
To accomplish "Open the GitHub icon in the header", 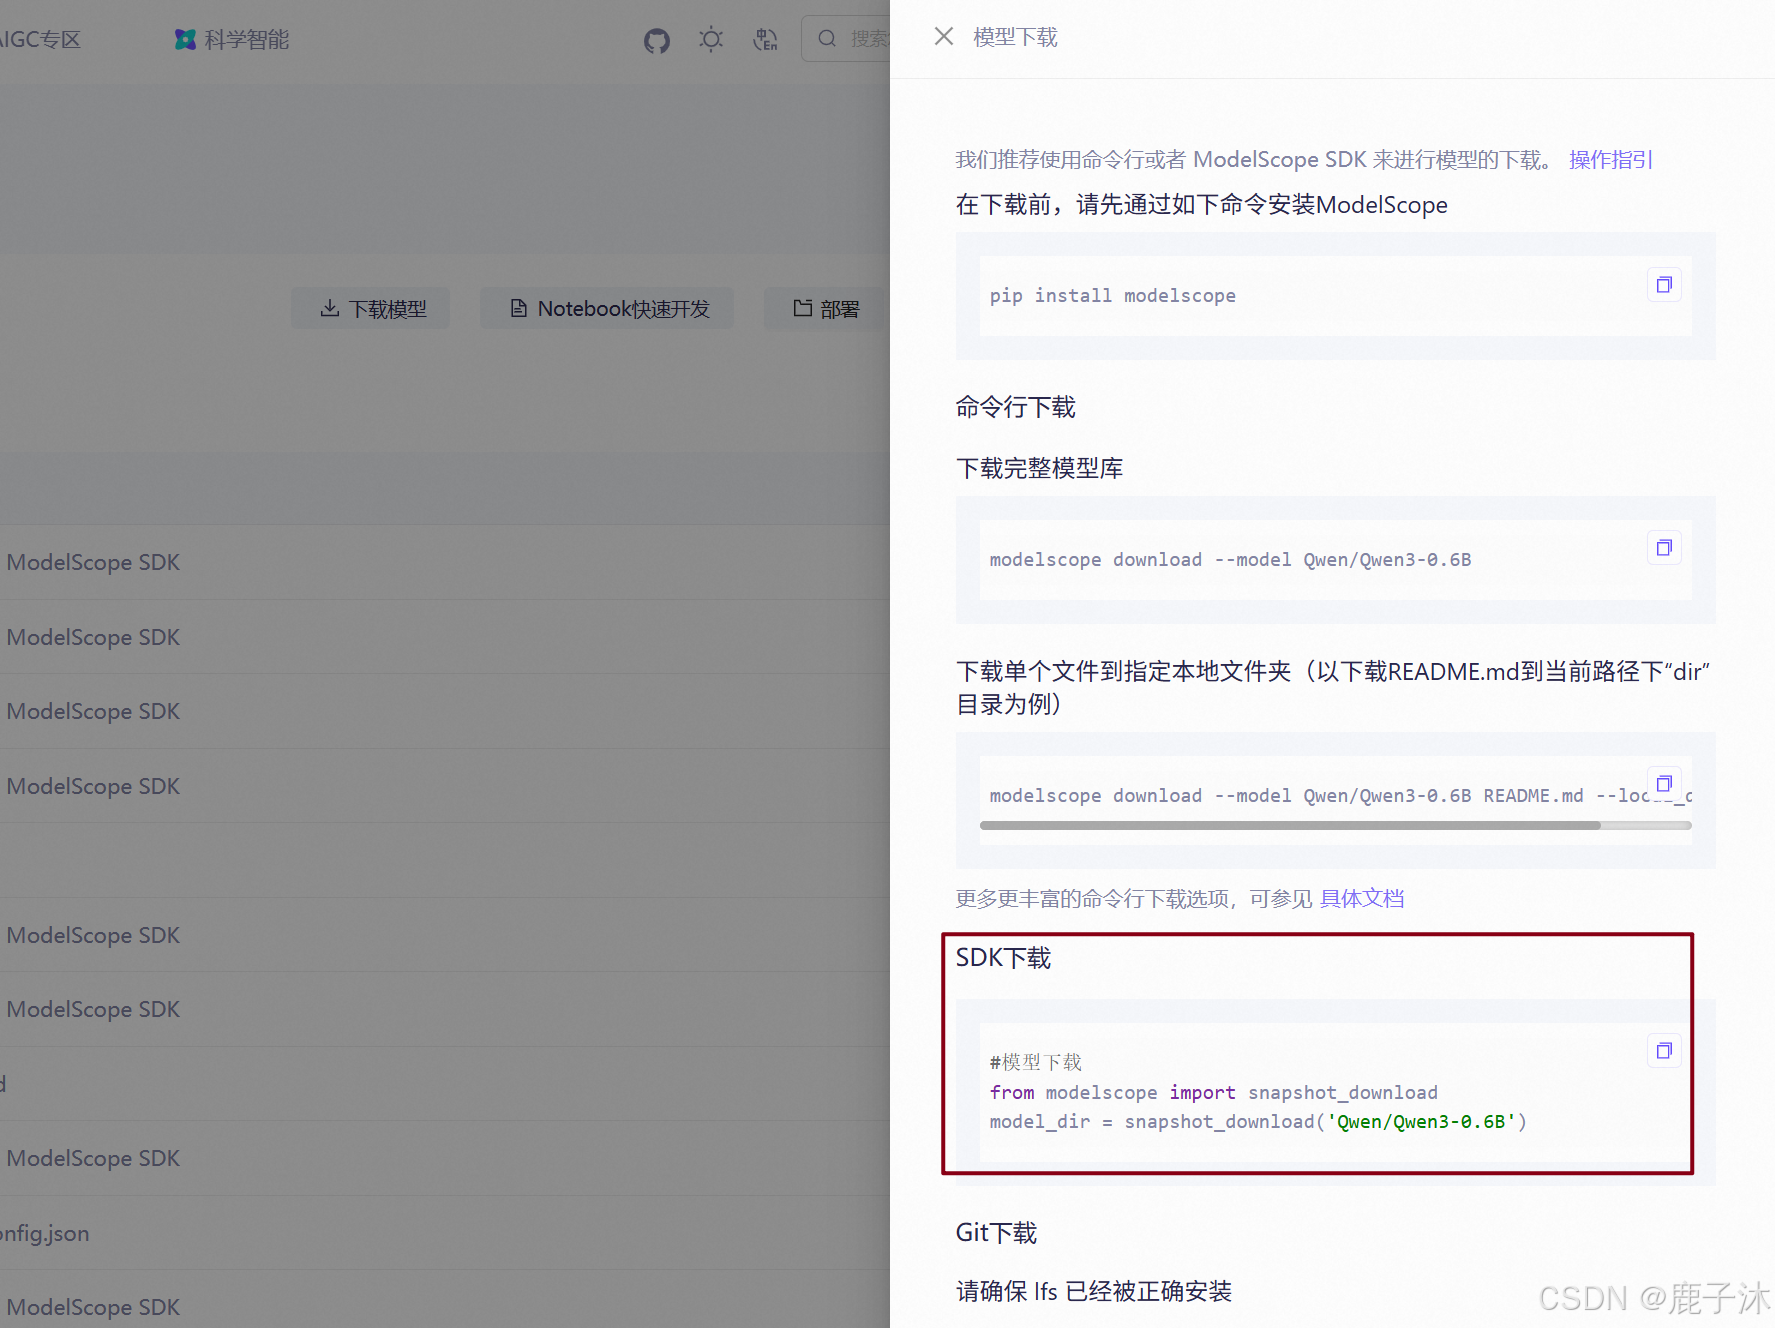I will tap(656, 39).
